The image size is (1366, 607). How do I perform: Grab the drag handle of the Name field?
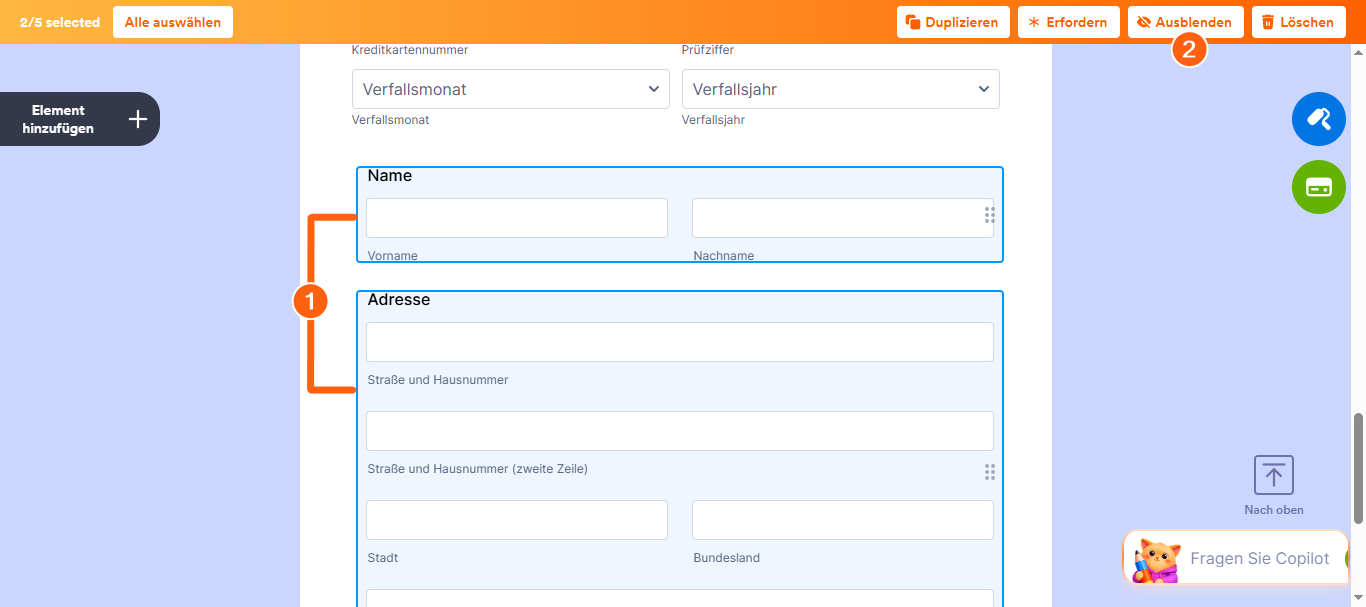989,215
